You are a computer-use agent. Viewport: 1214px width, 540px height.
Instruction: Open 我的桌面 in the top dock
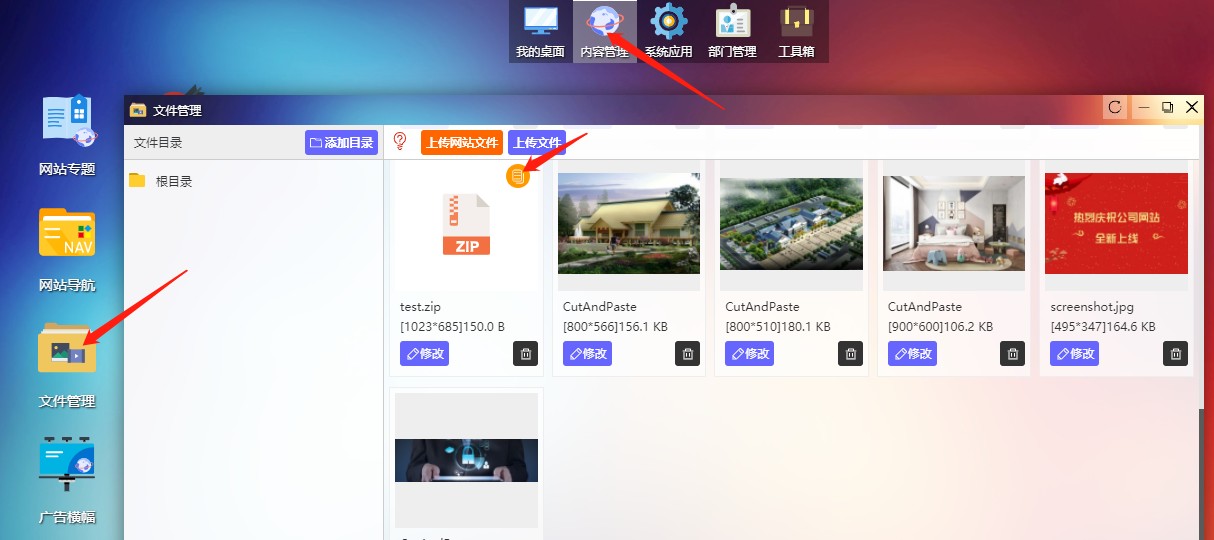tap(540, 31)
